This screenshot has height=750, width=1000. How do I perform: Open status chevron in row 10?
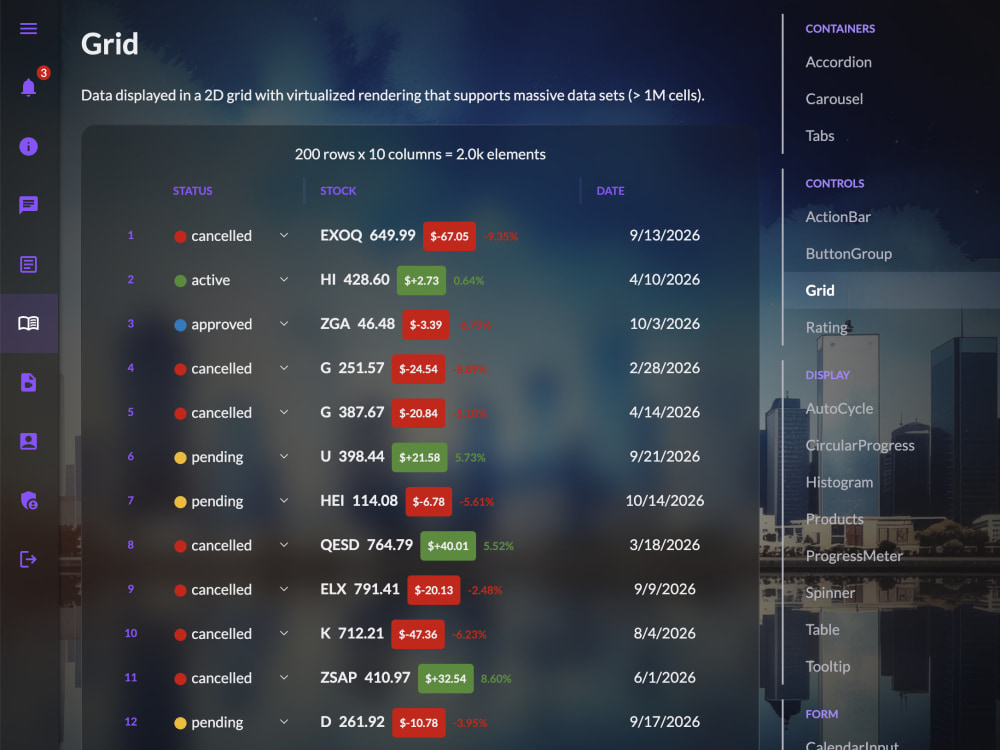pos(284,633)
